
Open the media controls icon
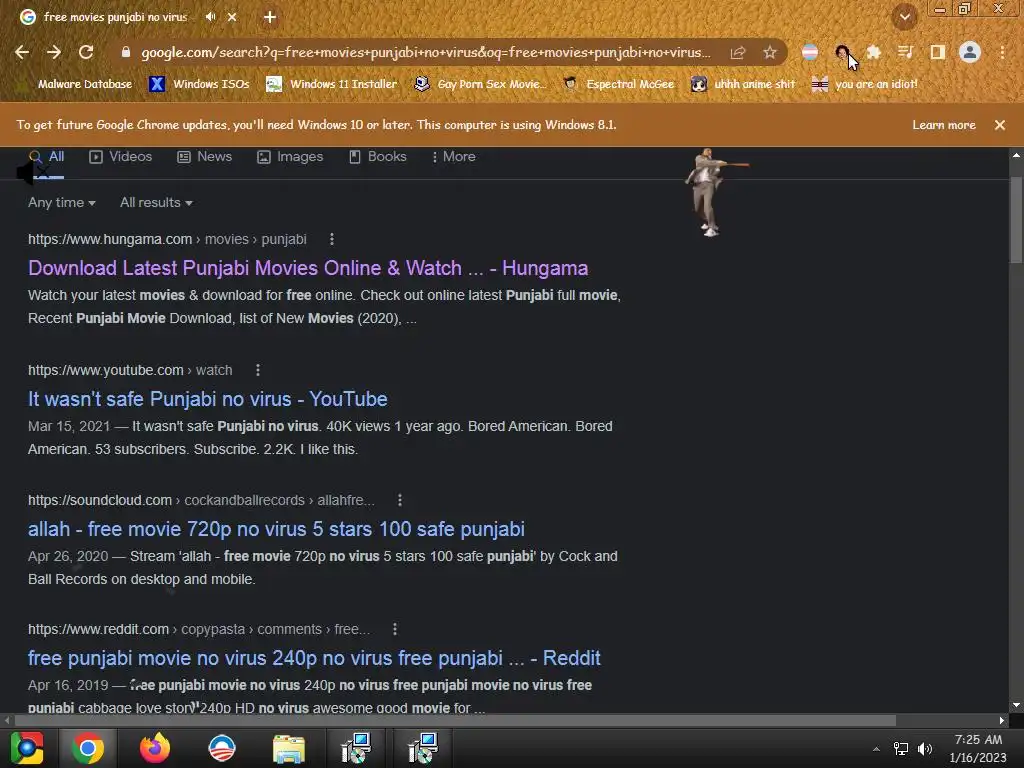[905, 52]
